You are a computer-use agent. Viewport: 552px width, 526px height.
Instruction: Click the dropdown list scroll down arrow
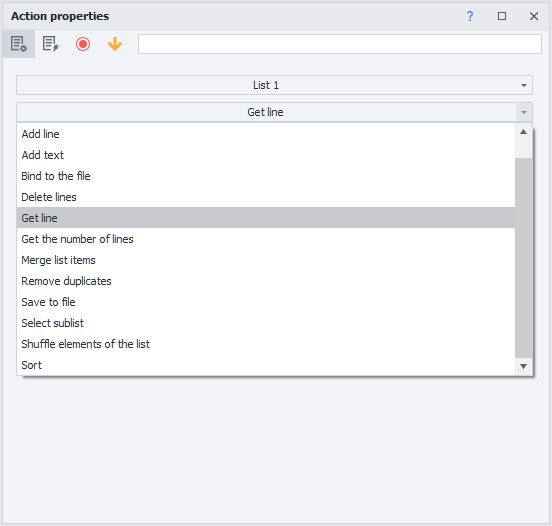[523, 366]
